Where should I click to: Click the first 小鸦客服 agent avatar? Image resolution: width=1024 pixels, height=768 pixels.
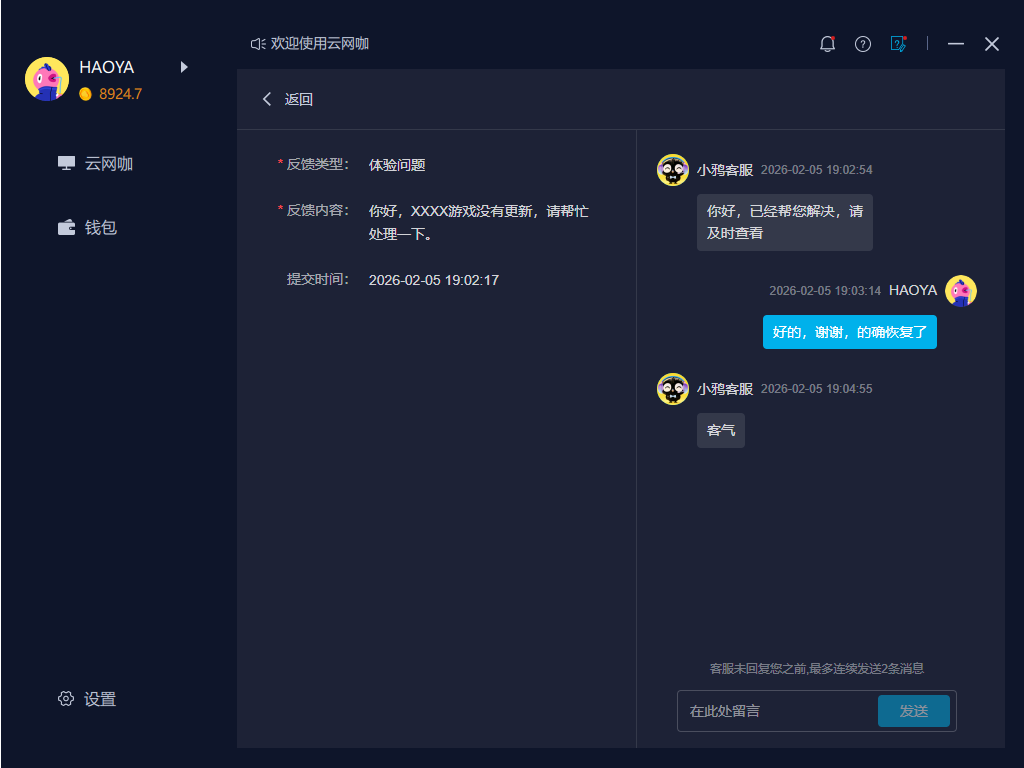pyautogui.click(x=673, y=170)
